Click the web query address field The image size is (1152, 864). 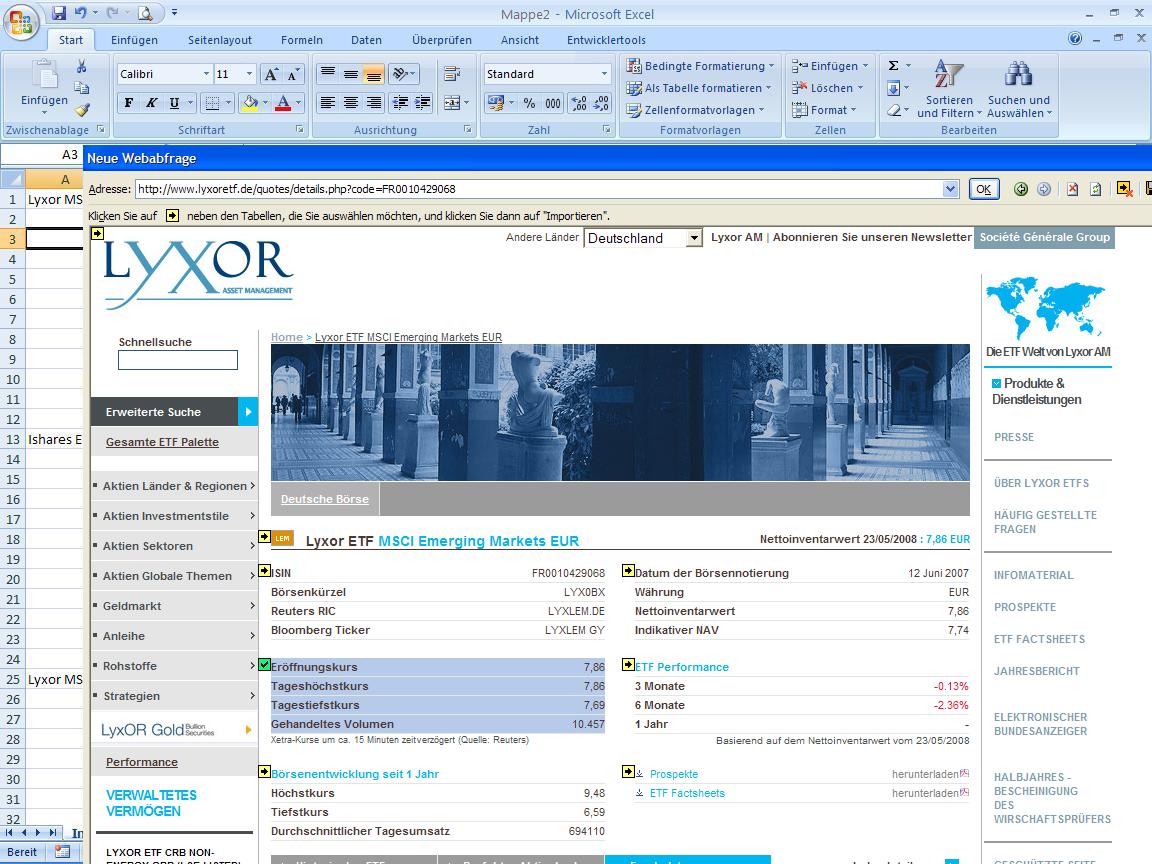[x=540, y=189]
